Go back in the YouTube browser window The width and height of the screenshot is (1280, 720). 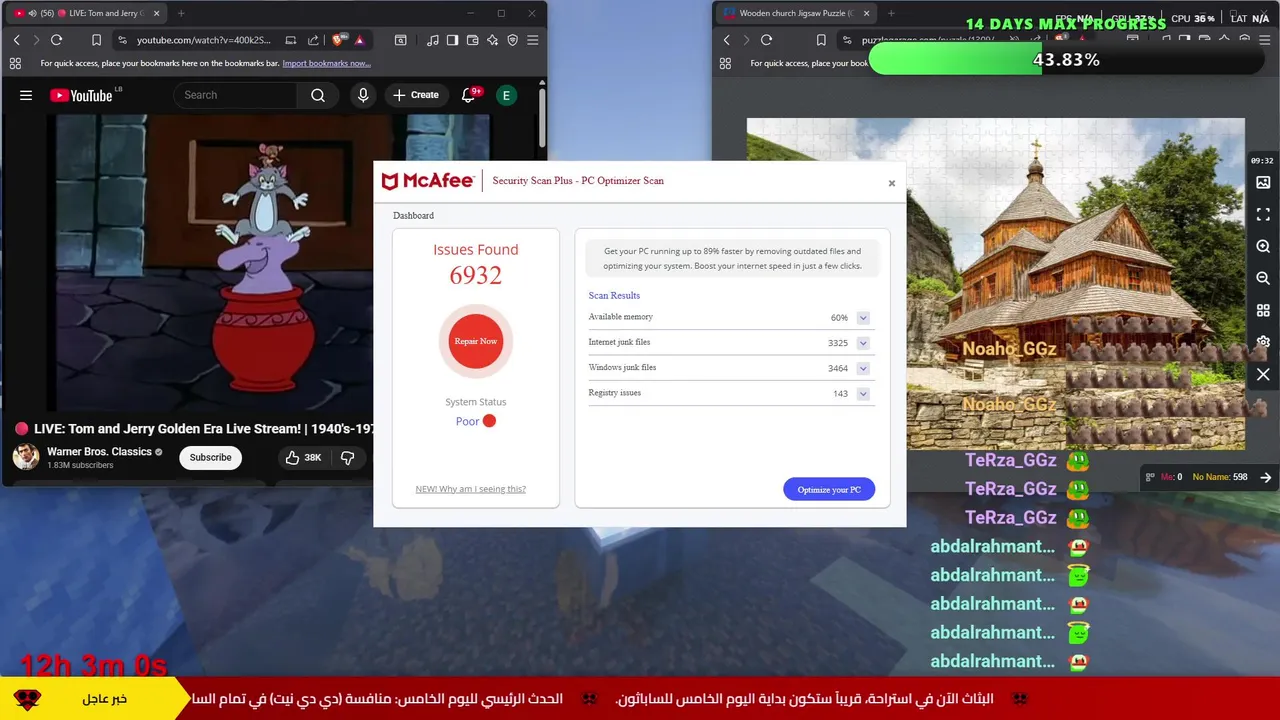[17, 40]
